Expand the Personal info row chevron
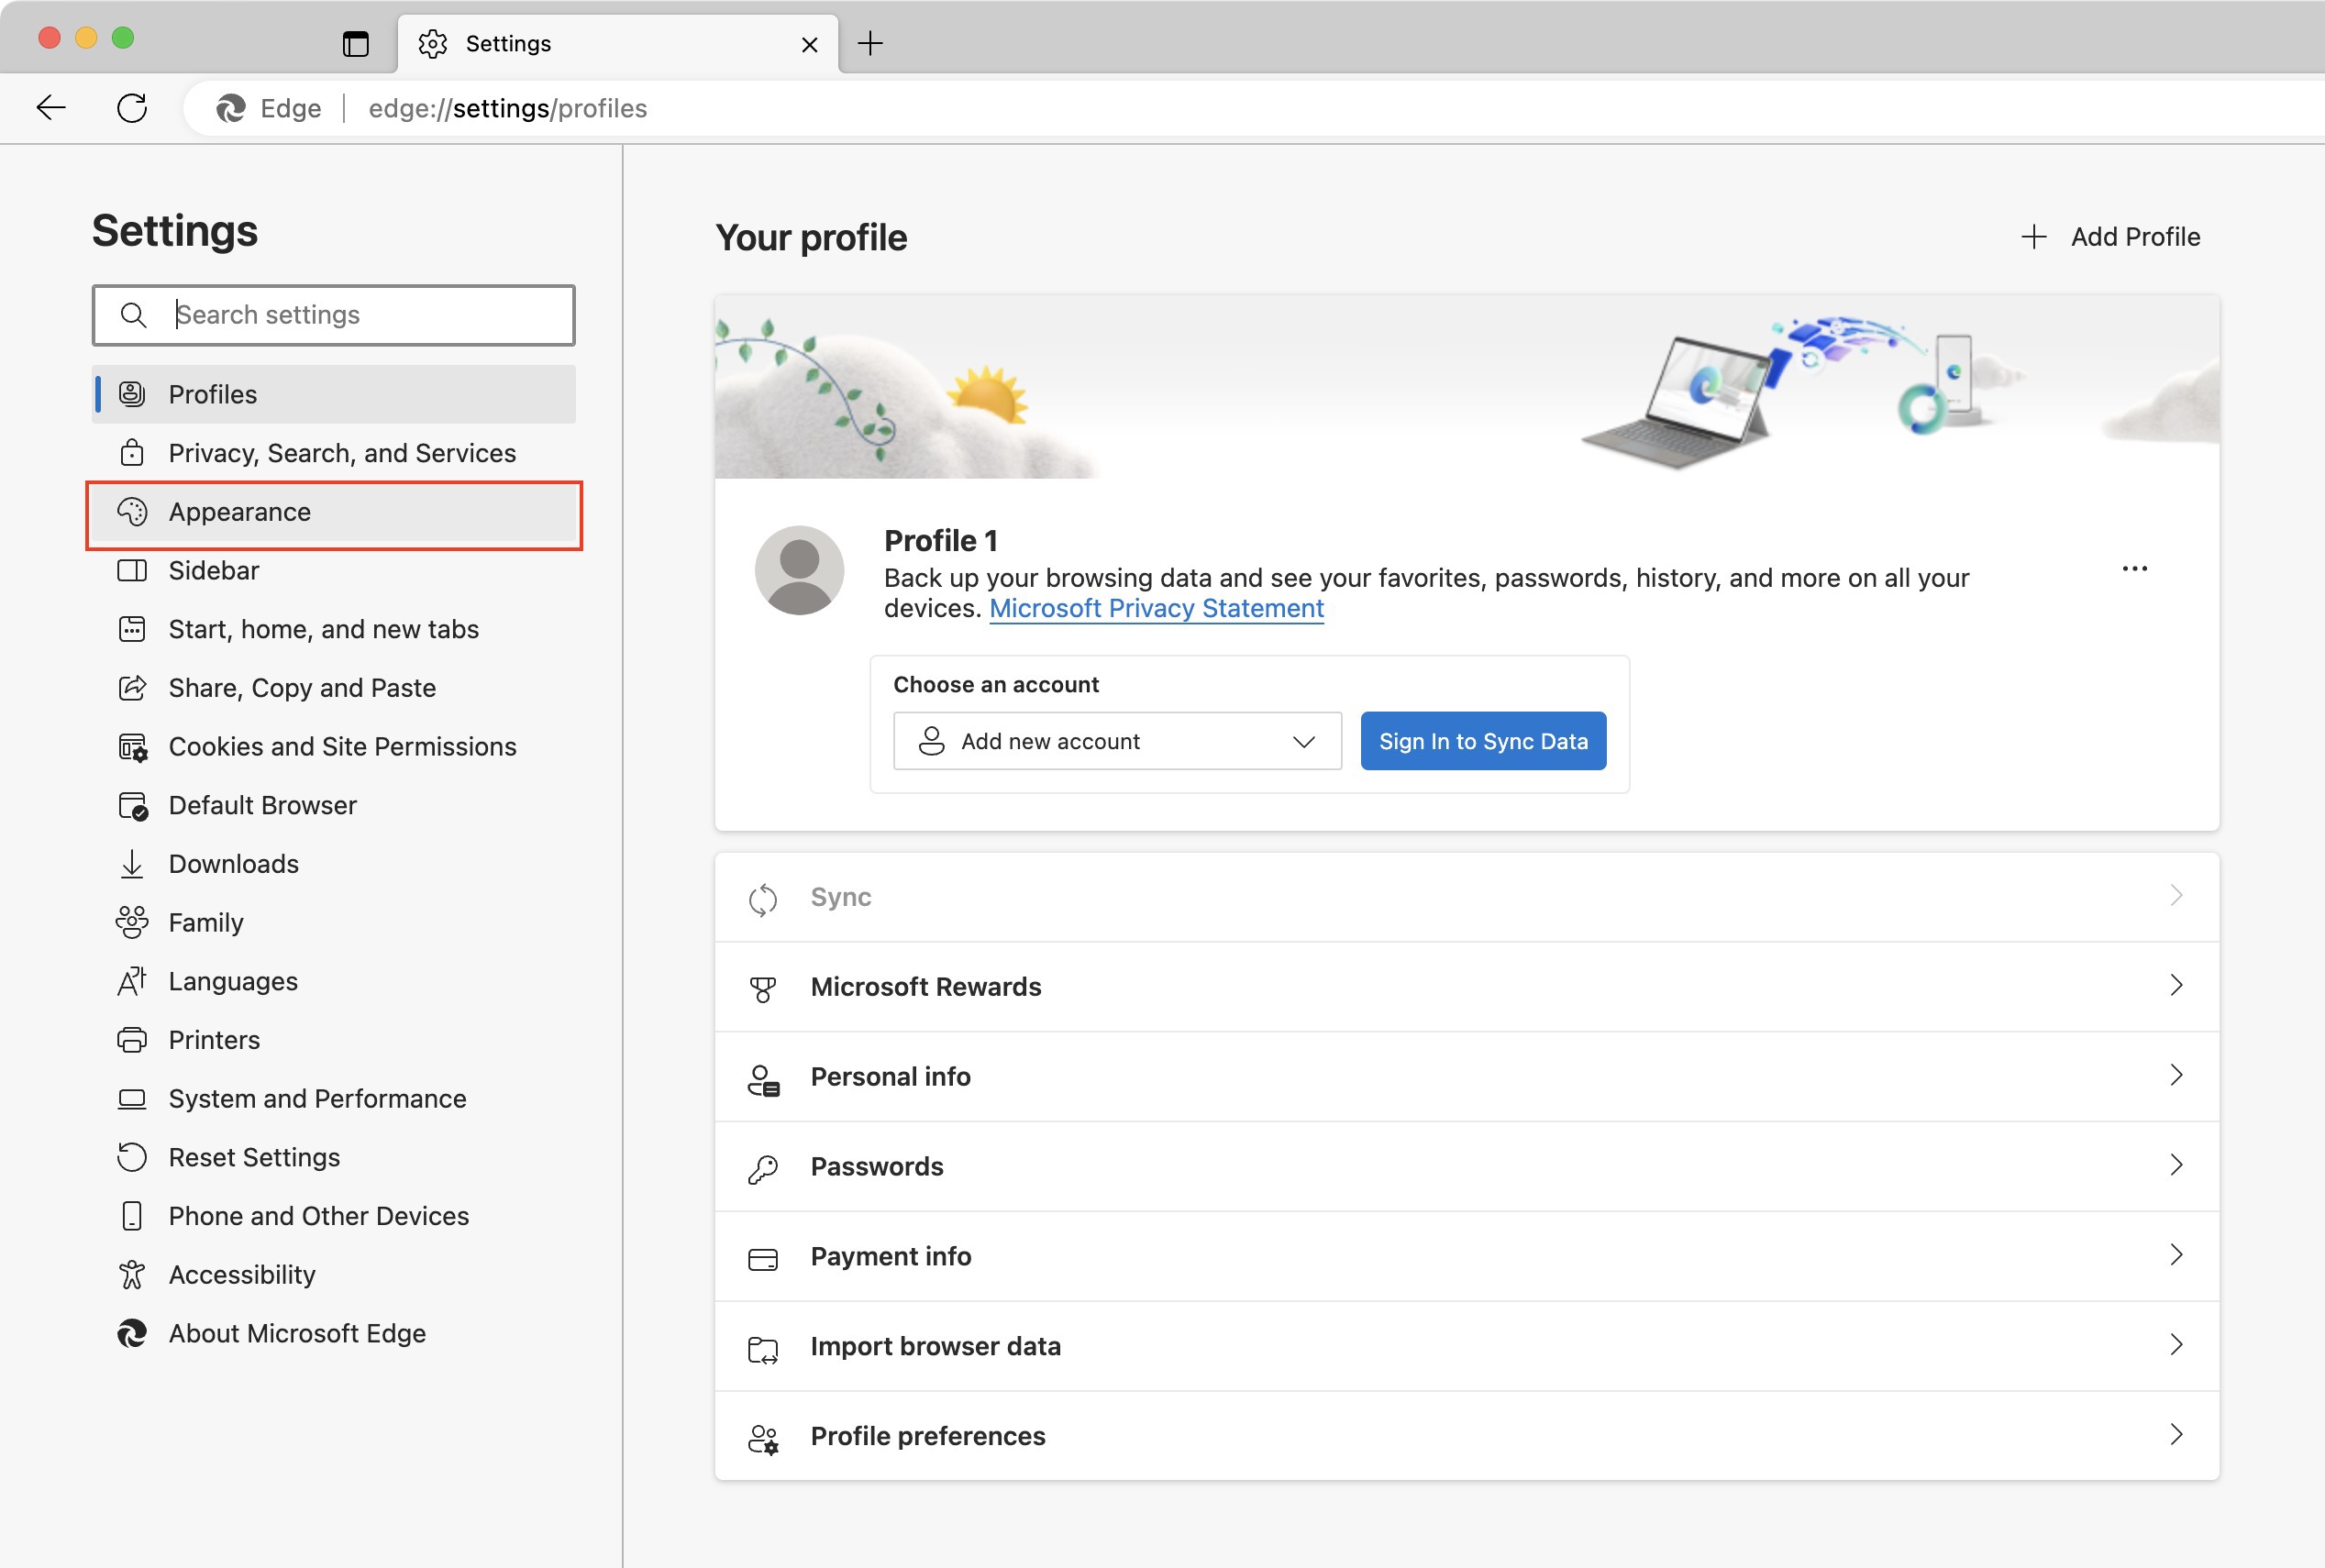 pos(2175,1076)
